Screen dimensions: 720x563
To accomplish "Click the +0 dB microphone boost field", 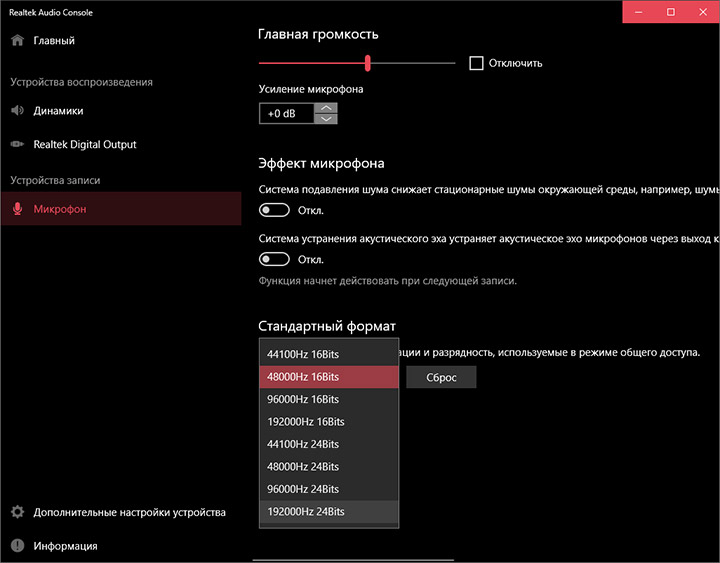I will [x=285, y=114].
